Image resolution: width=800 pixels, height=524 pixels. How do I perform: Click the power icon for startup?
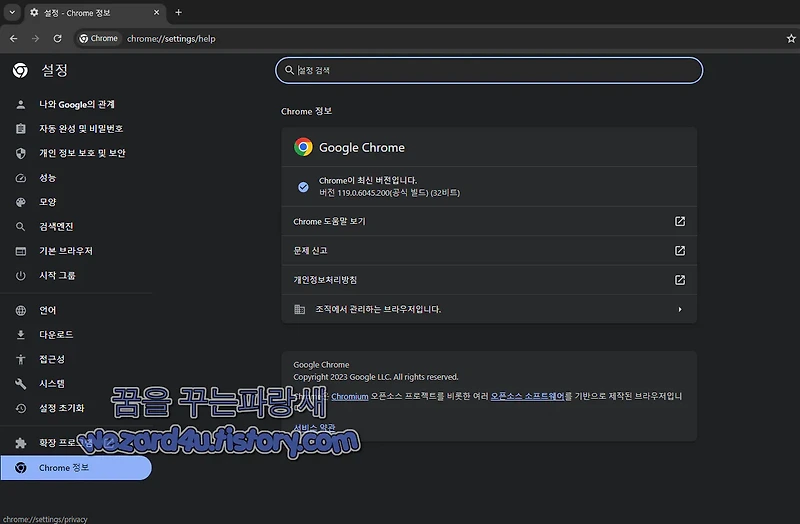(x=20, y=276)
